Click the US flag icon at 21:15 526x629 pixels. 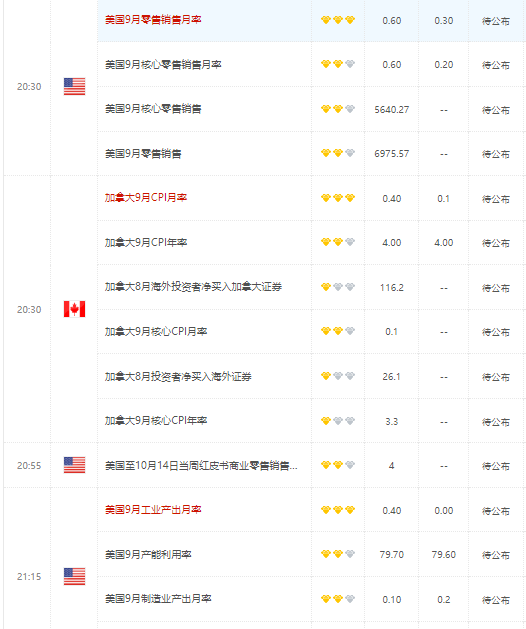pyautogui.click(x=74, y=576)
